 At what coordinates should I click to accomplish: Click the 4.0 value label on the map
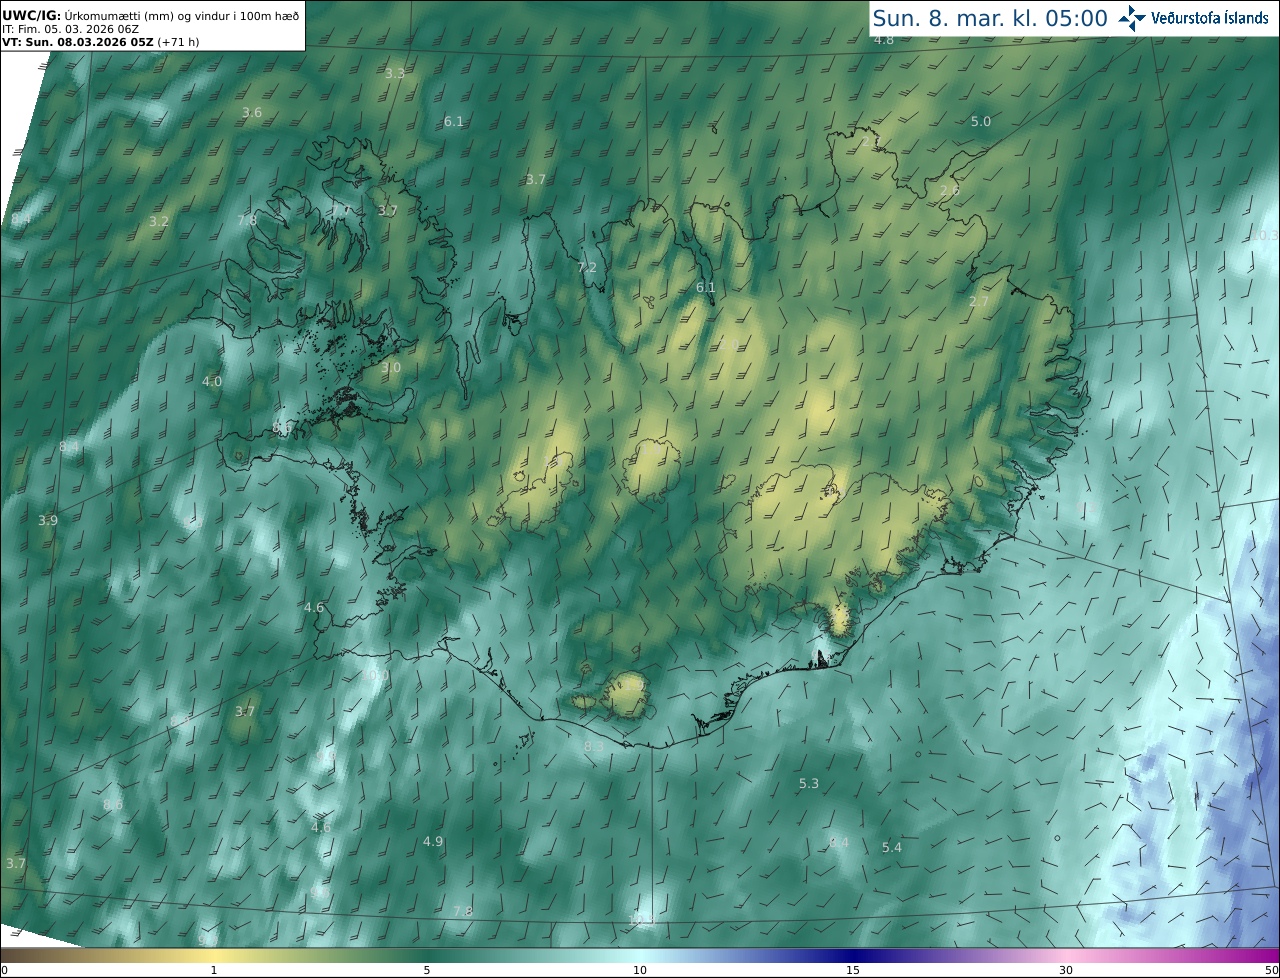(x=212, y=381)
